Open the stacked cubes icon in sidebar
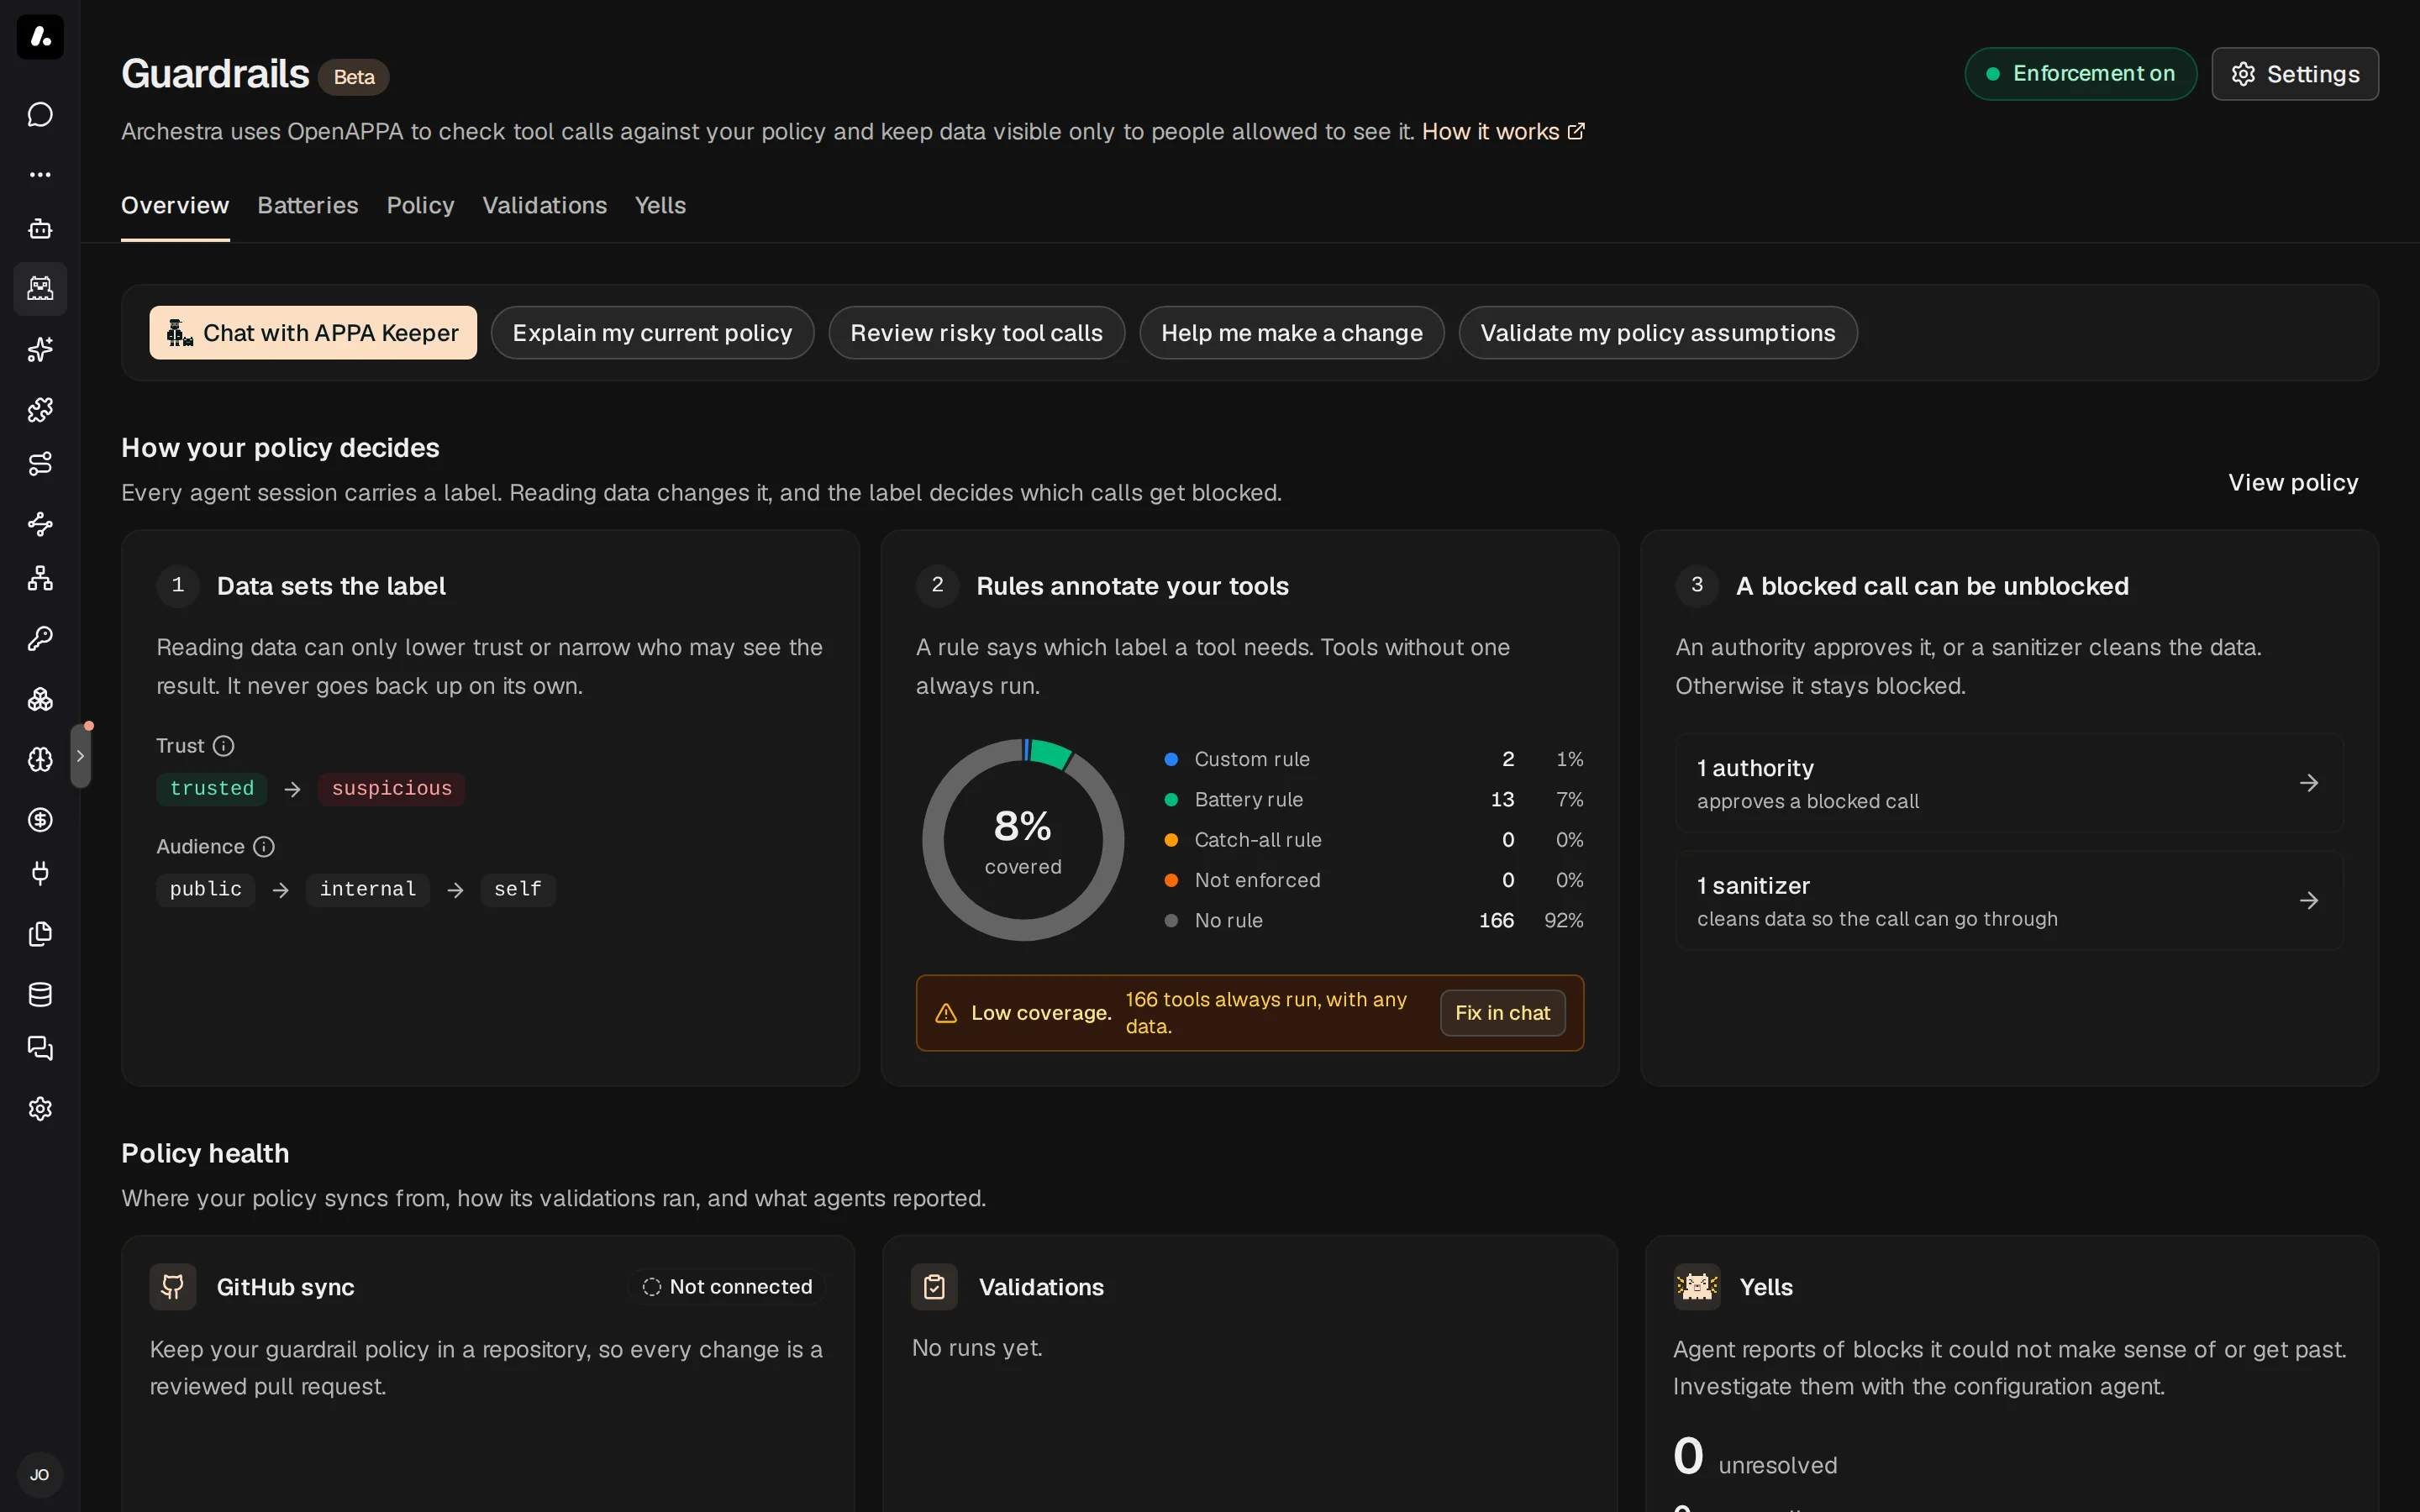 40,699
